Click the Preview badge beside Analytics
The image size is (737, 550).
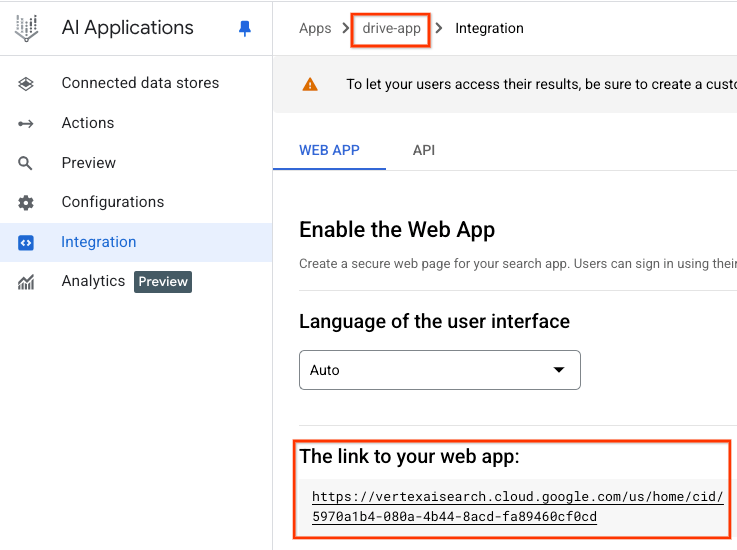click(163, 282)
